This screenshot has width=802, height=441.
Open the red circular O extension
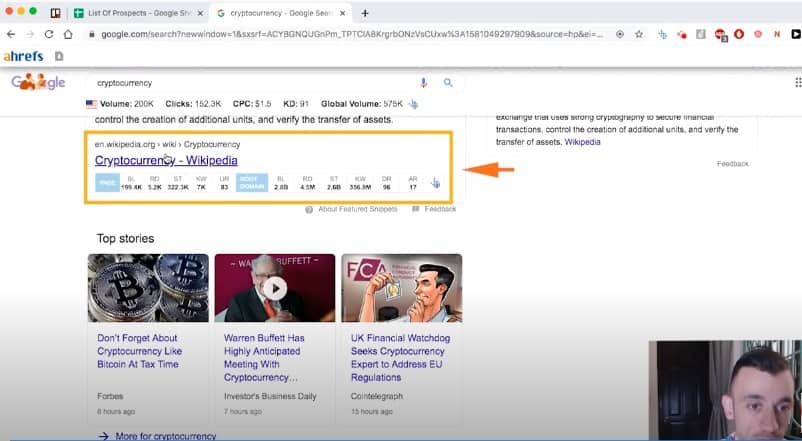pyautogui.click(x=739, y=34)
